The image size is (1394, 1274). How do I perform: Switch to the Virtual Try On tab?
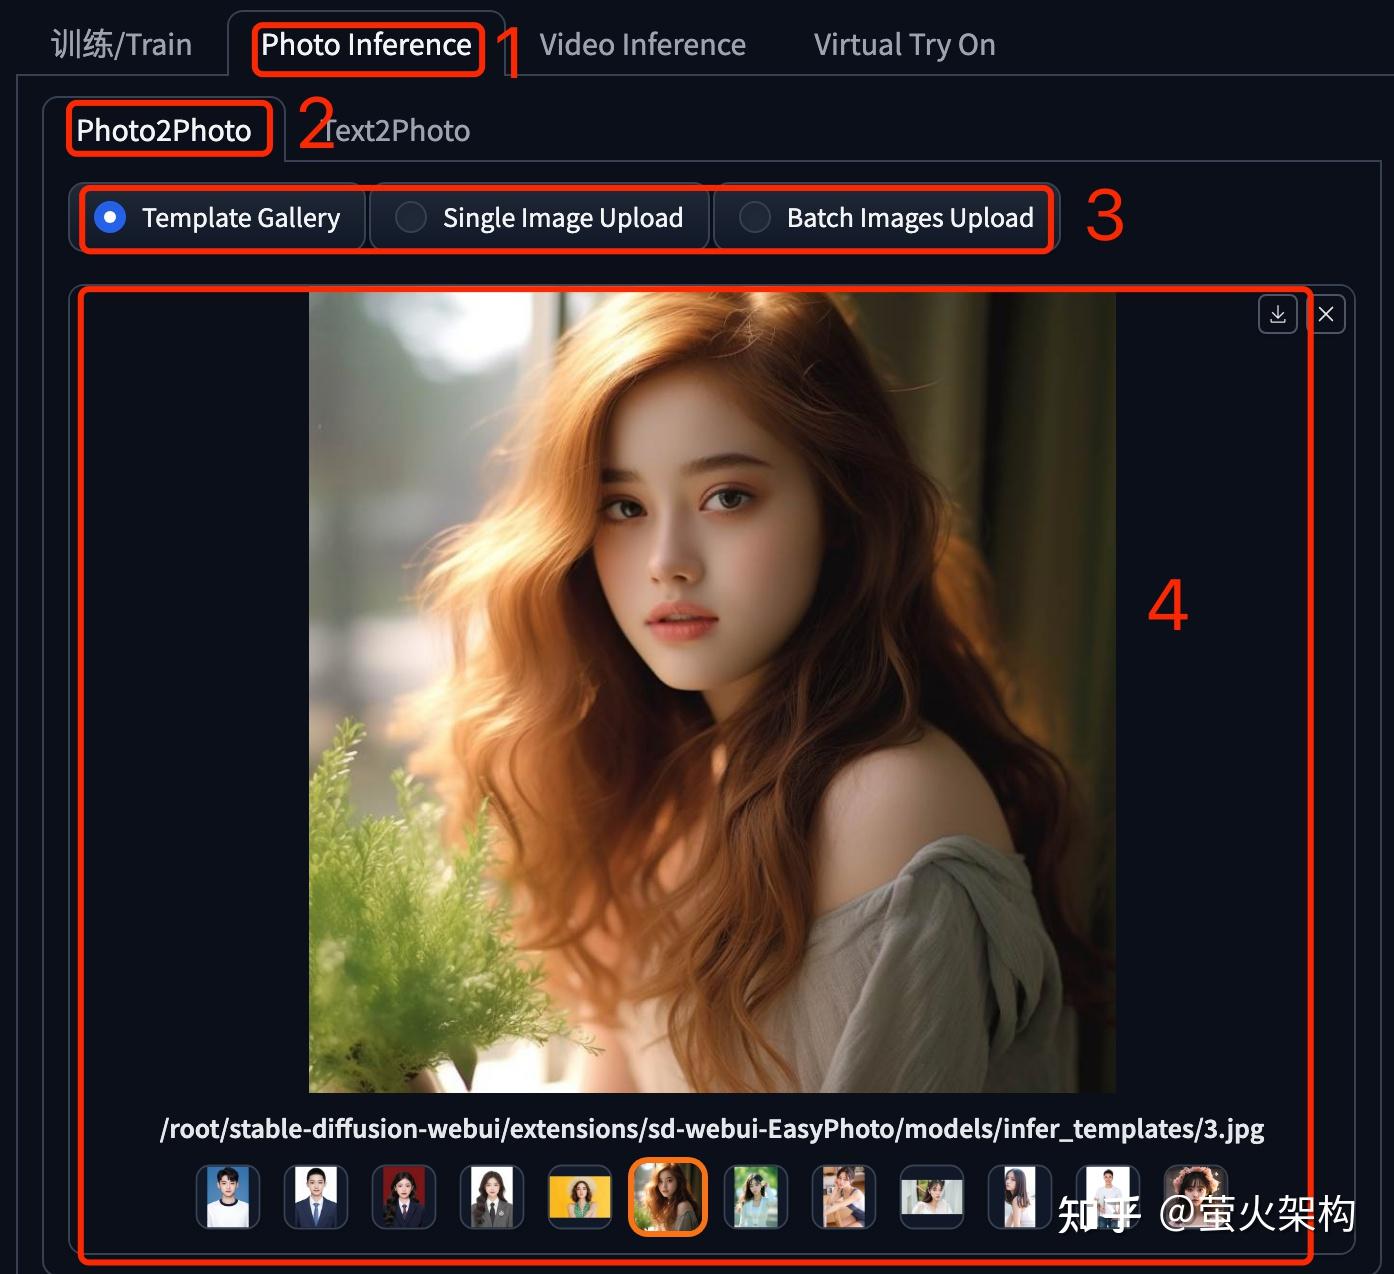click(903, 44)
